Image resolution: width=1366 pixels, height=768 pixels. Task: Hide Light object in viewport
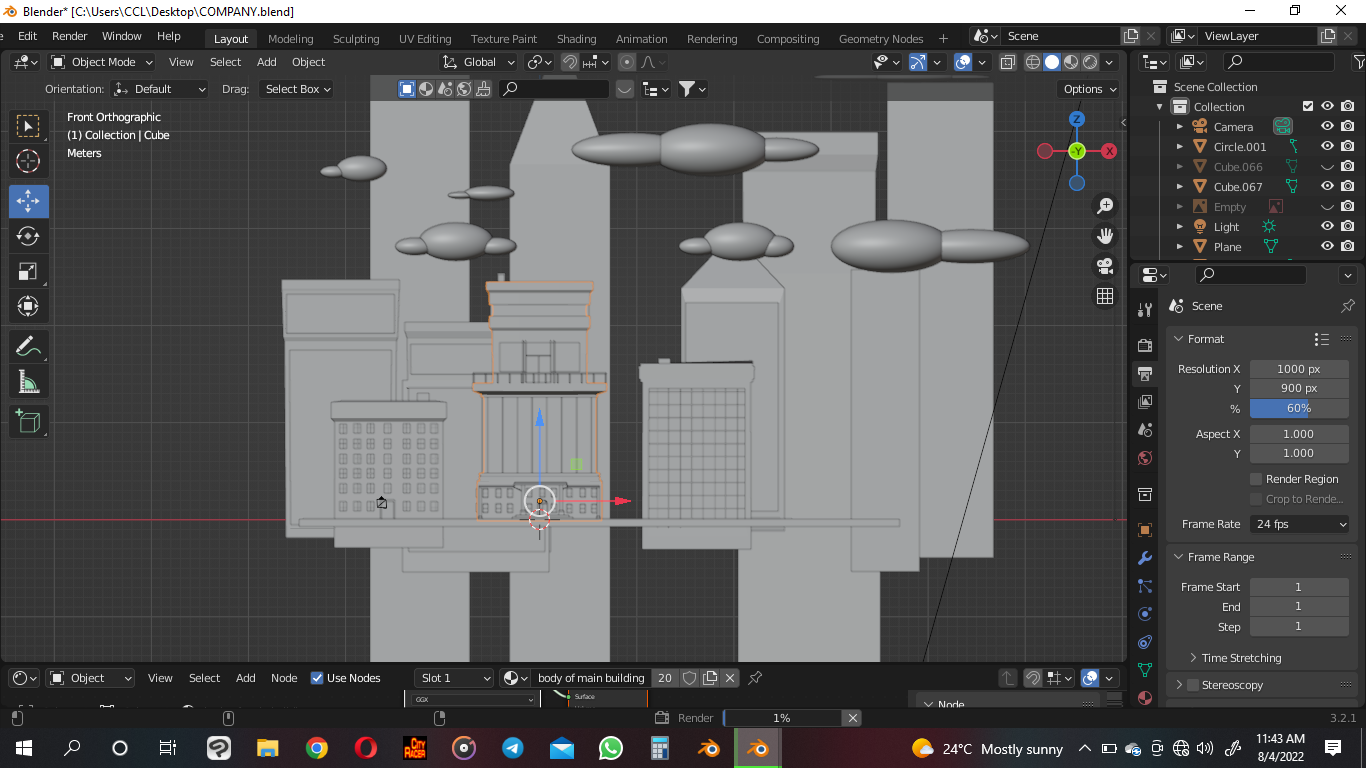(x=1327, y=227)
